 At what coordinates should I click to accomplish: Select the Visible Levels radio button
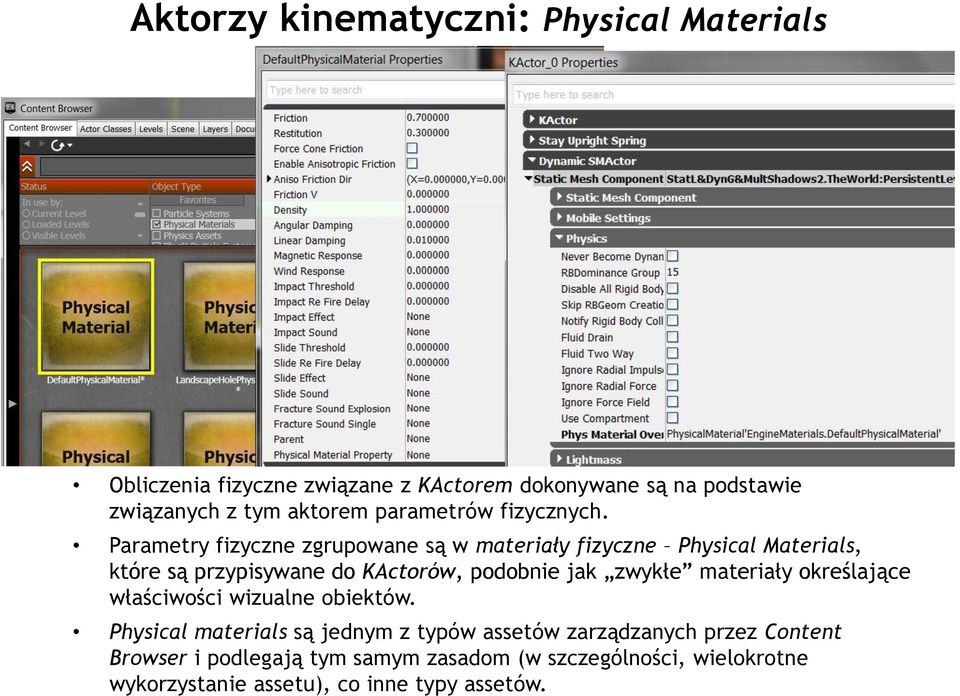26,236
